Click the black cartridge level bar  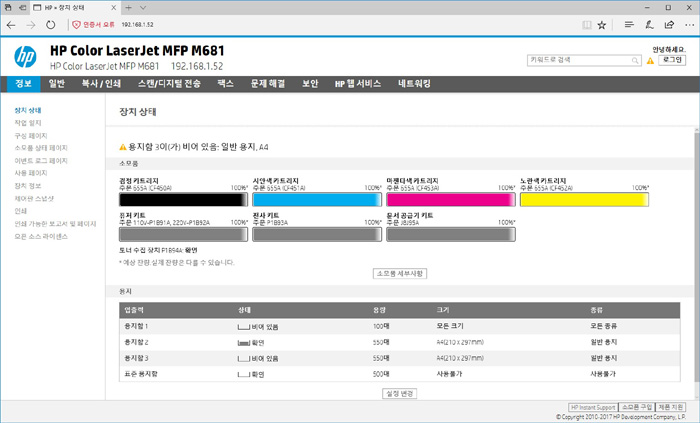click(183, 200)
